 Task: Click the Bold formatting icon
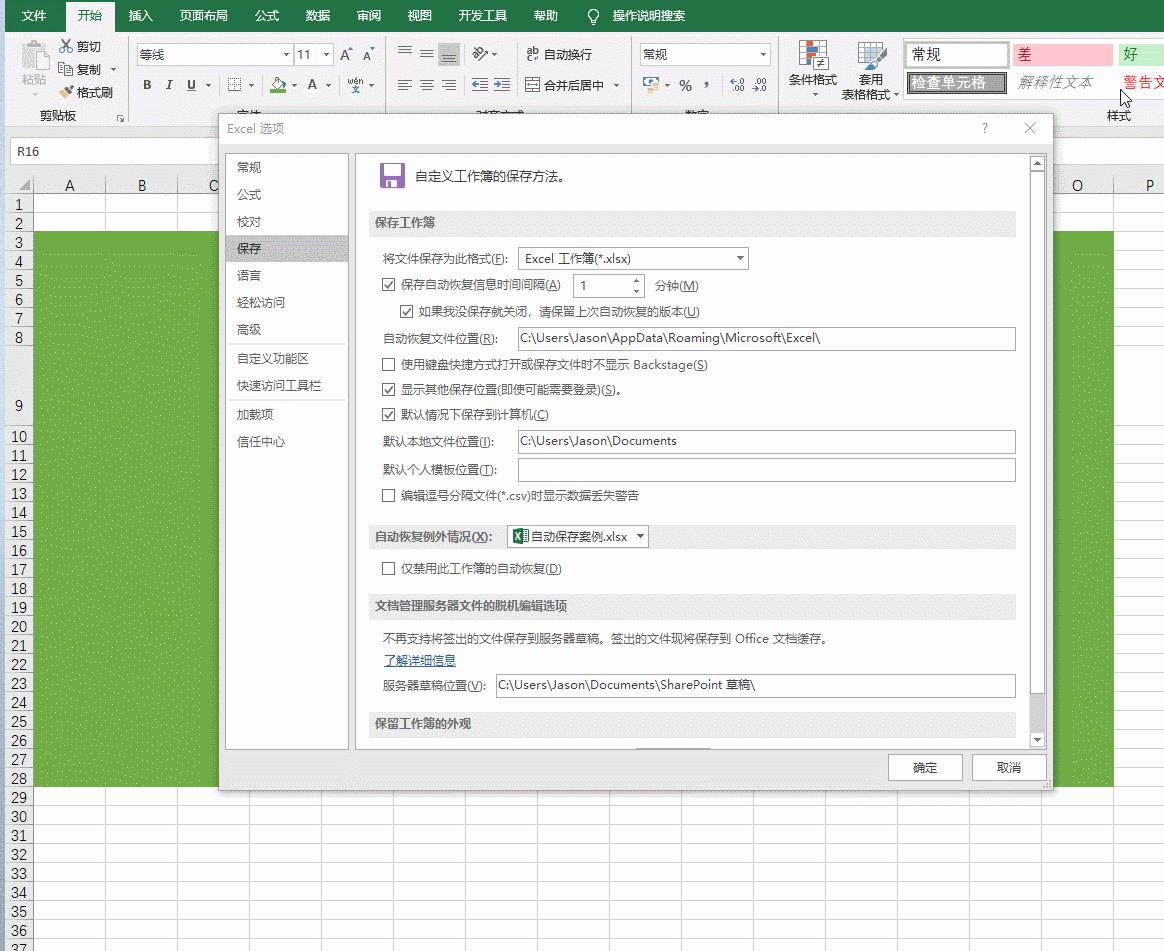147,85
